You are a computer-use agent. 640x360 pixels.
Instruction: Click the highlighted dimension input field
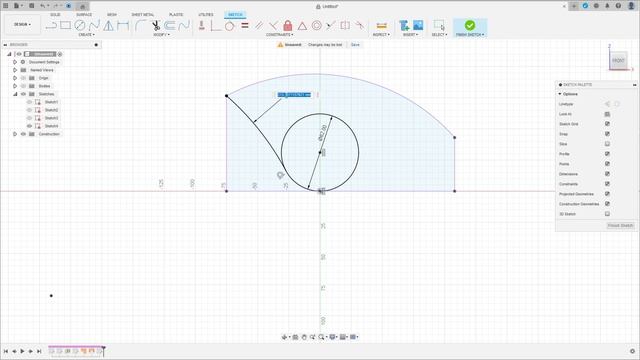coord(294,95)
